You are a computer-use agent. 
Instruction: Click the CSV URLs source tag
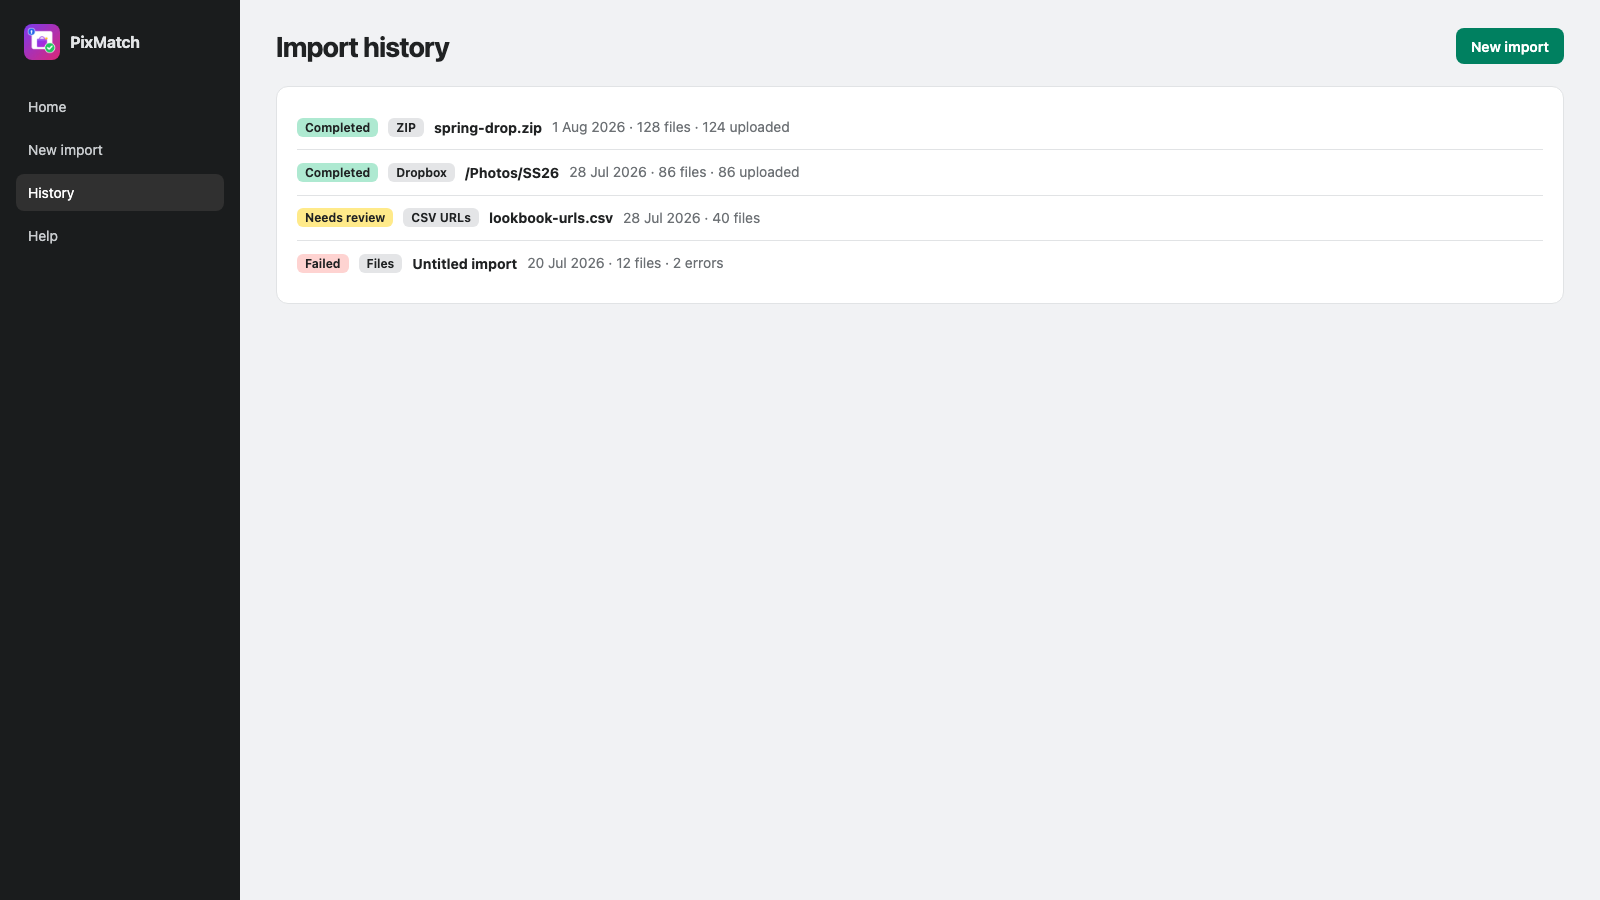click(441, 218)
